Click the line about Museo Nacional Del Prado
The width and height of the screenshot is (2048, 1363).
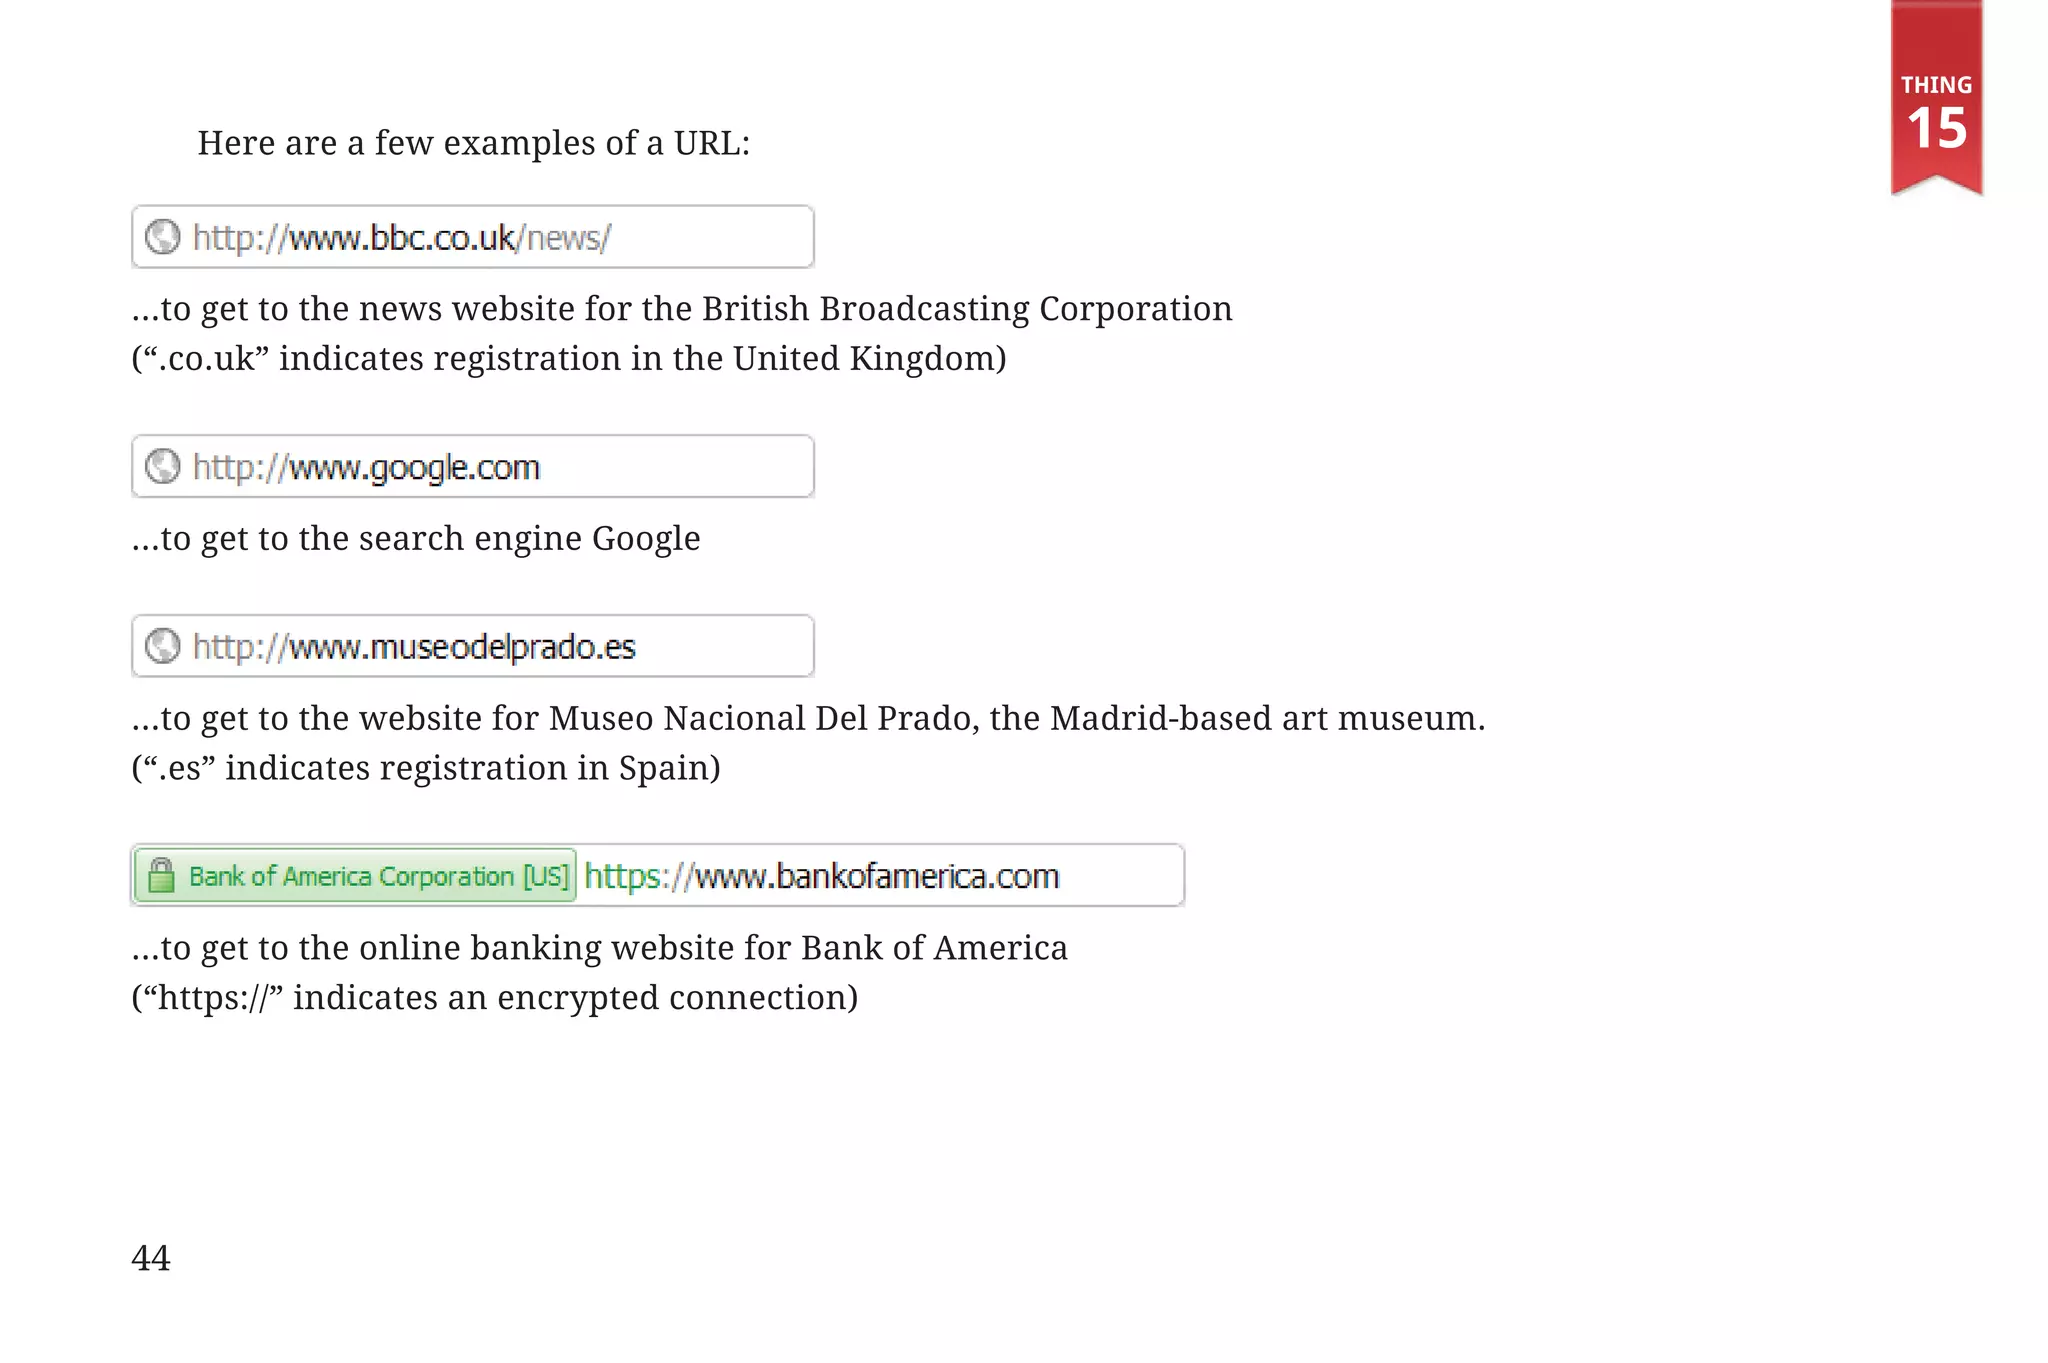coord(808,718)
